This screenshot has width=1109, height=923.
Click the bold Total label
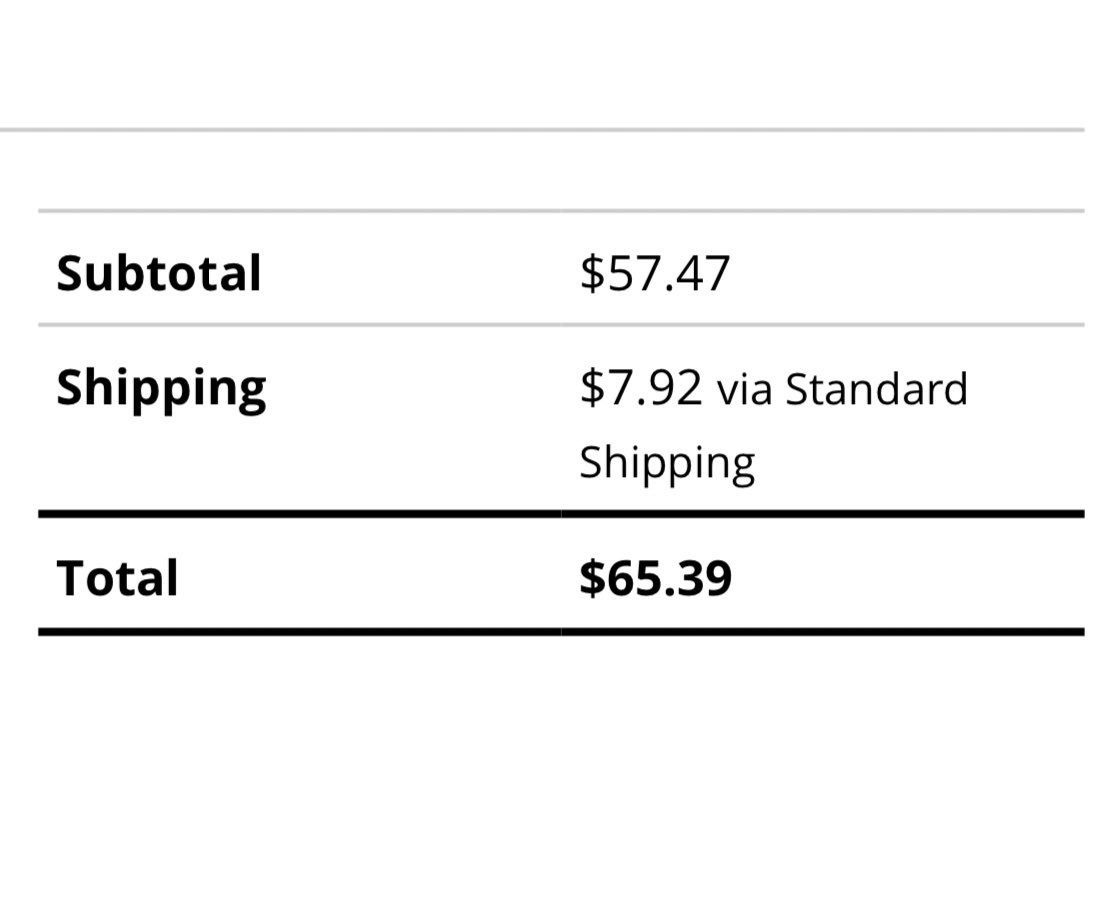pyautogui.click(x=117, y=578)
